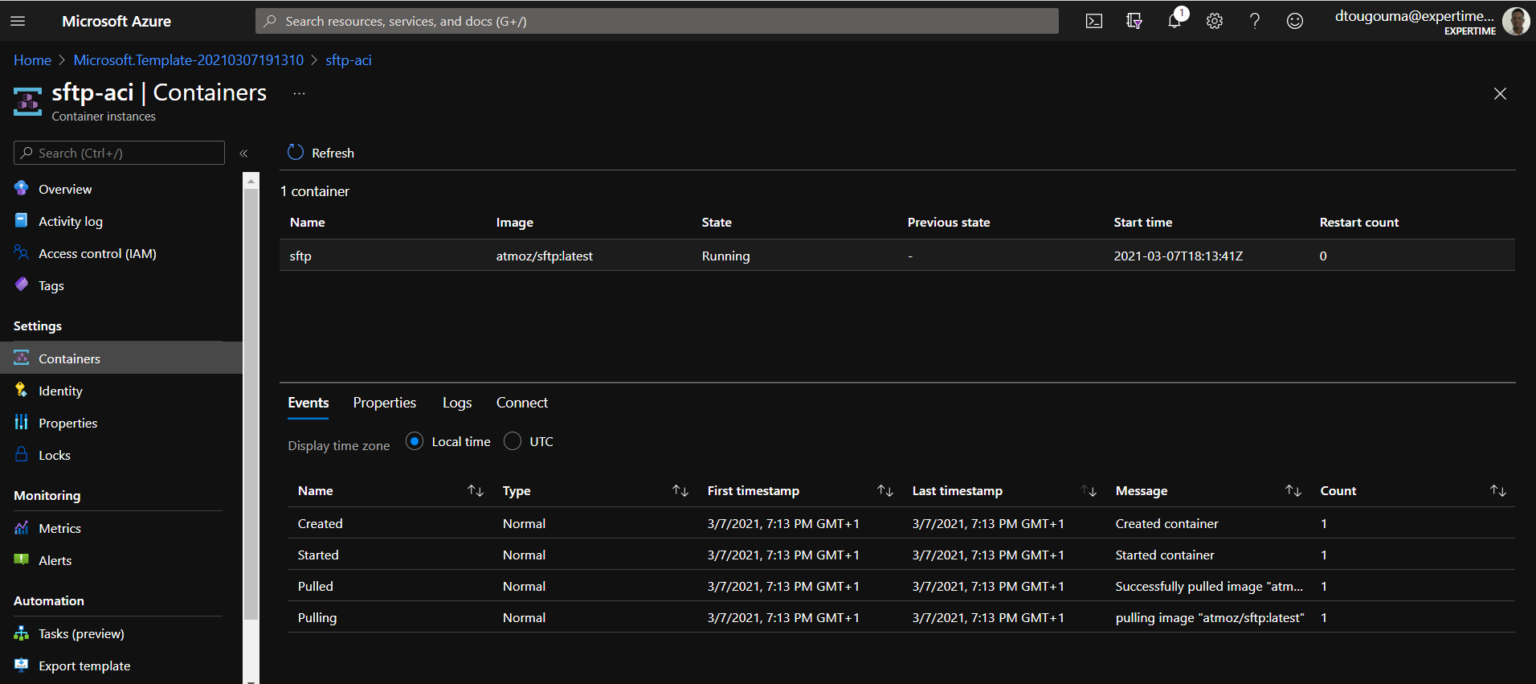Click the Azure search resources field

pos(657,20)
